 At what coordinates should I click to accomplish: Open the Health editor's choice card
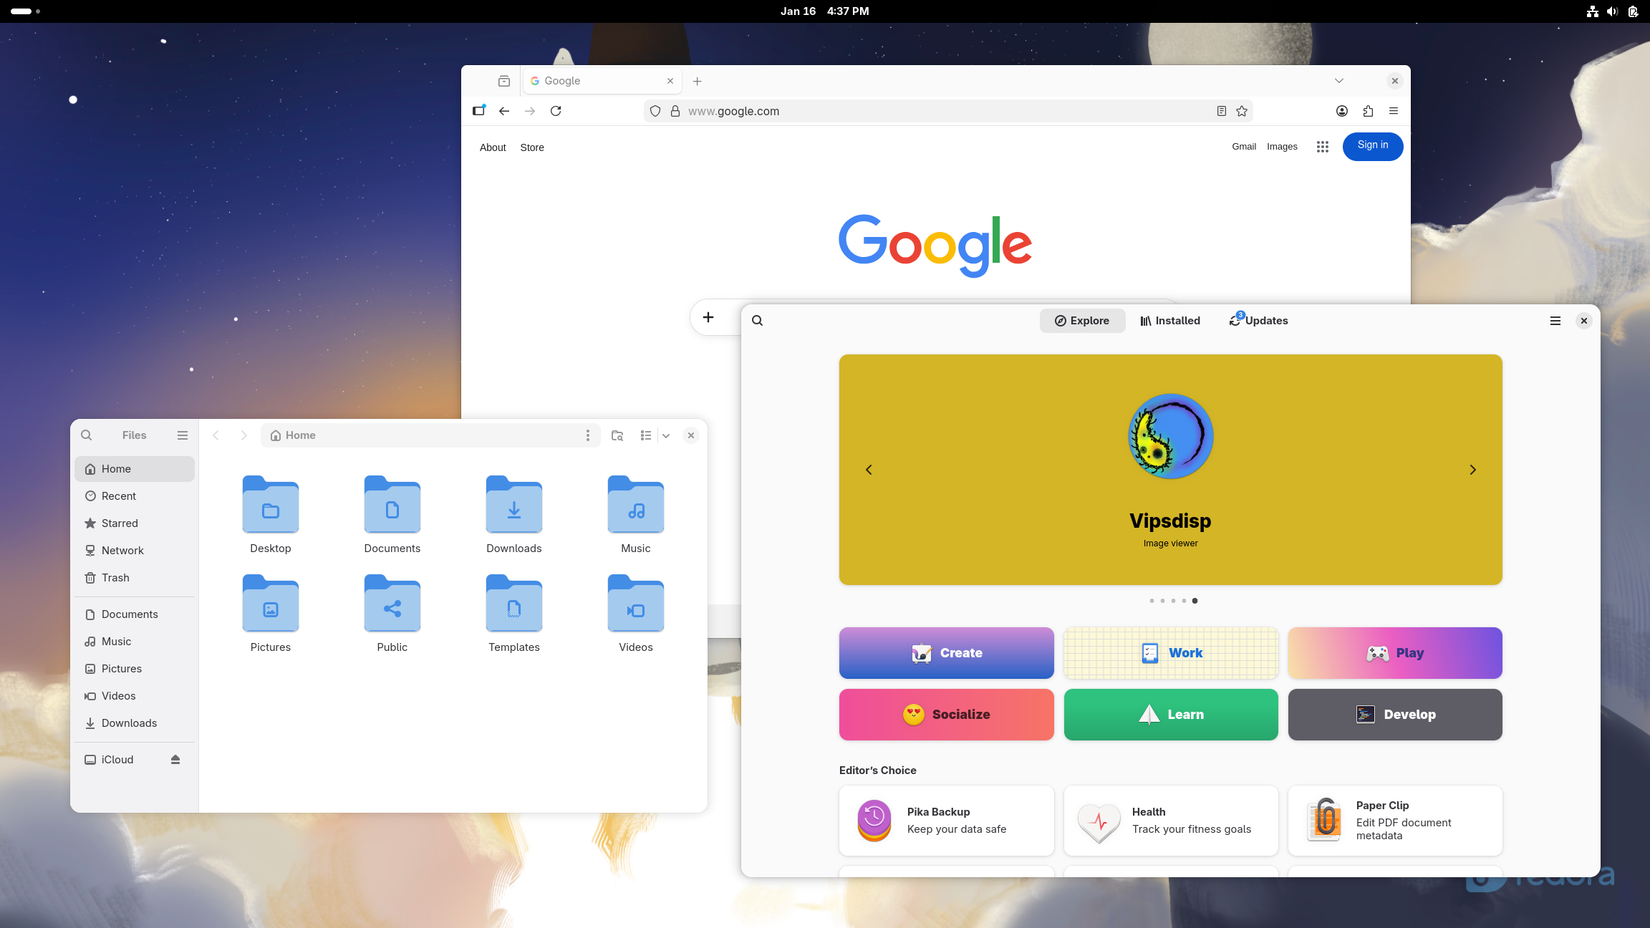pyautogui.click(x=1171, y=821)
